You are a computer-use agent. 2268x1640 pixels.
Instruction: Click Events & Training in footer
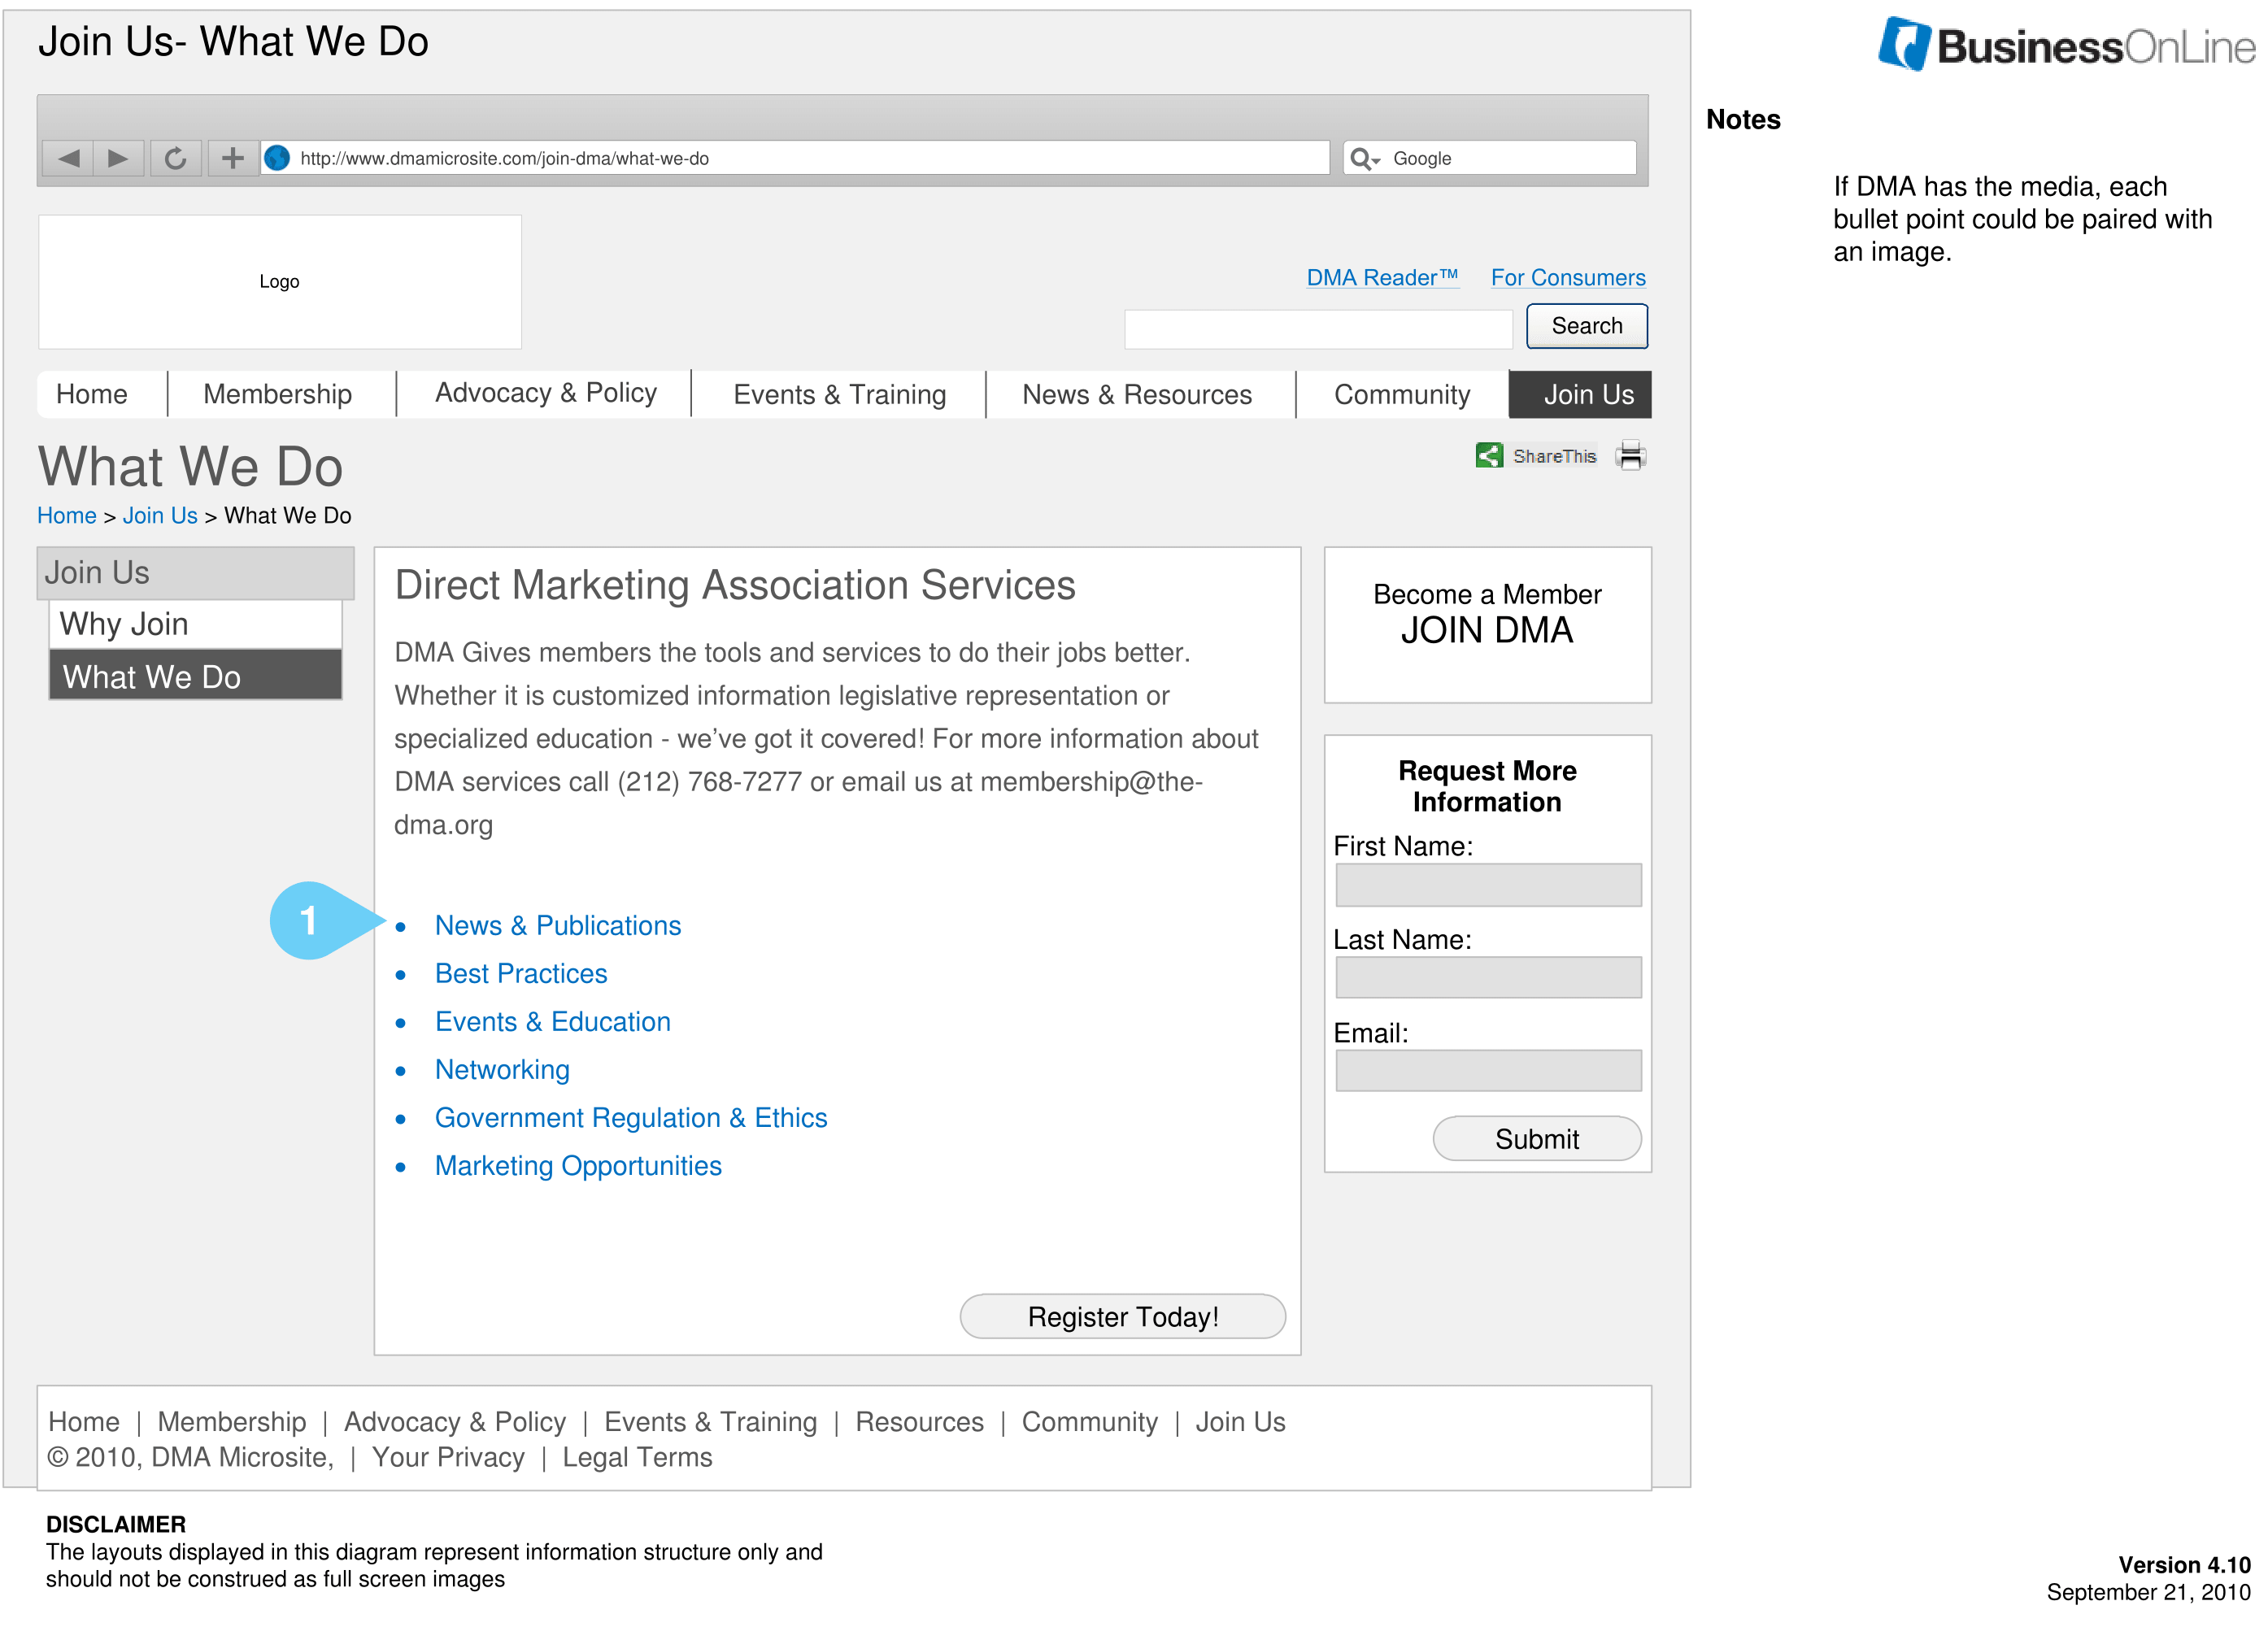coord(711,1421)
